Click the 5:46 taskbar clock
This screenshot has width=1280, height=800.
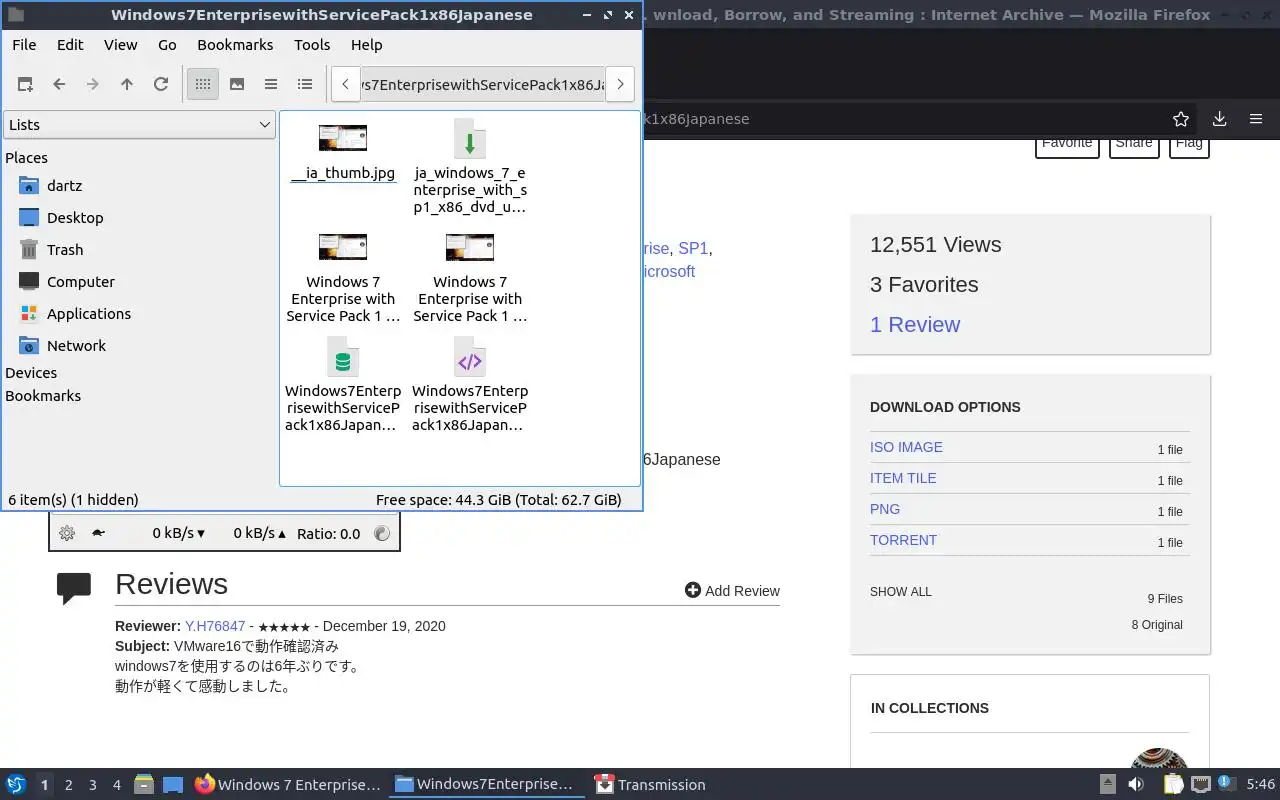tap(1260, 785)
